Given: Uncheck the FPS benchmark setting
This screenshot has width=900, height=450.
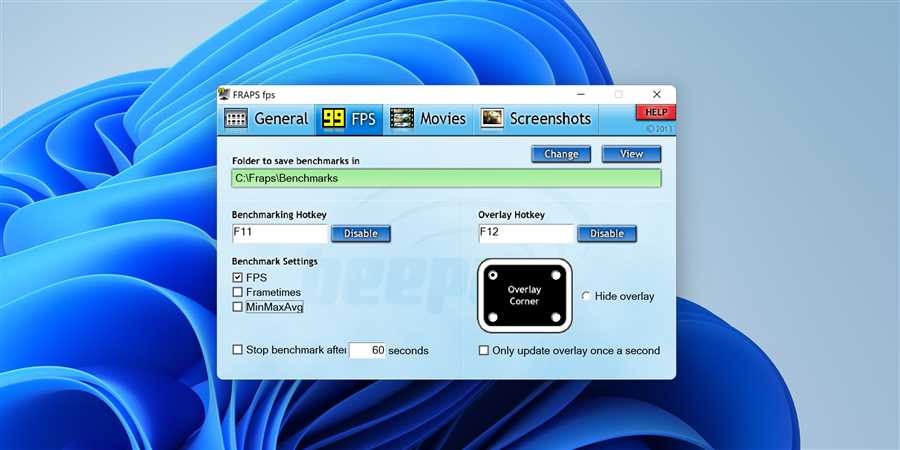Looking at the screenshot, I should click(x=238, y=277).
